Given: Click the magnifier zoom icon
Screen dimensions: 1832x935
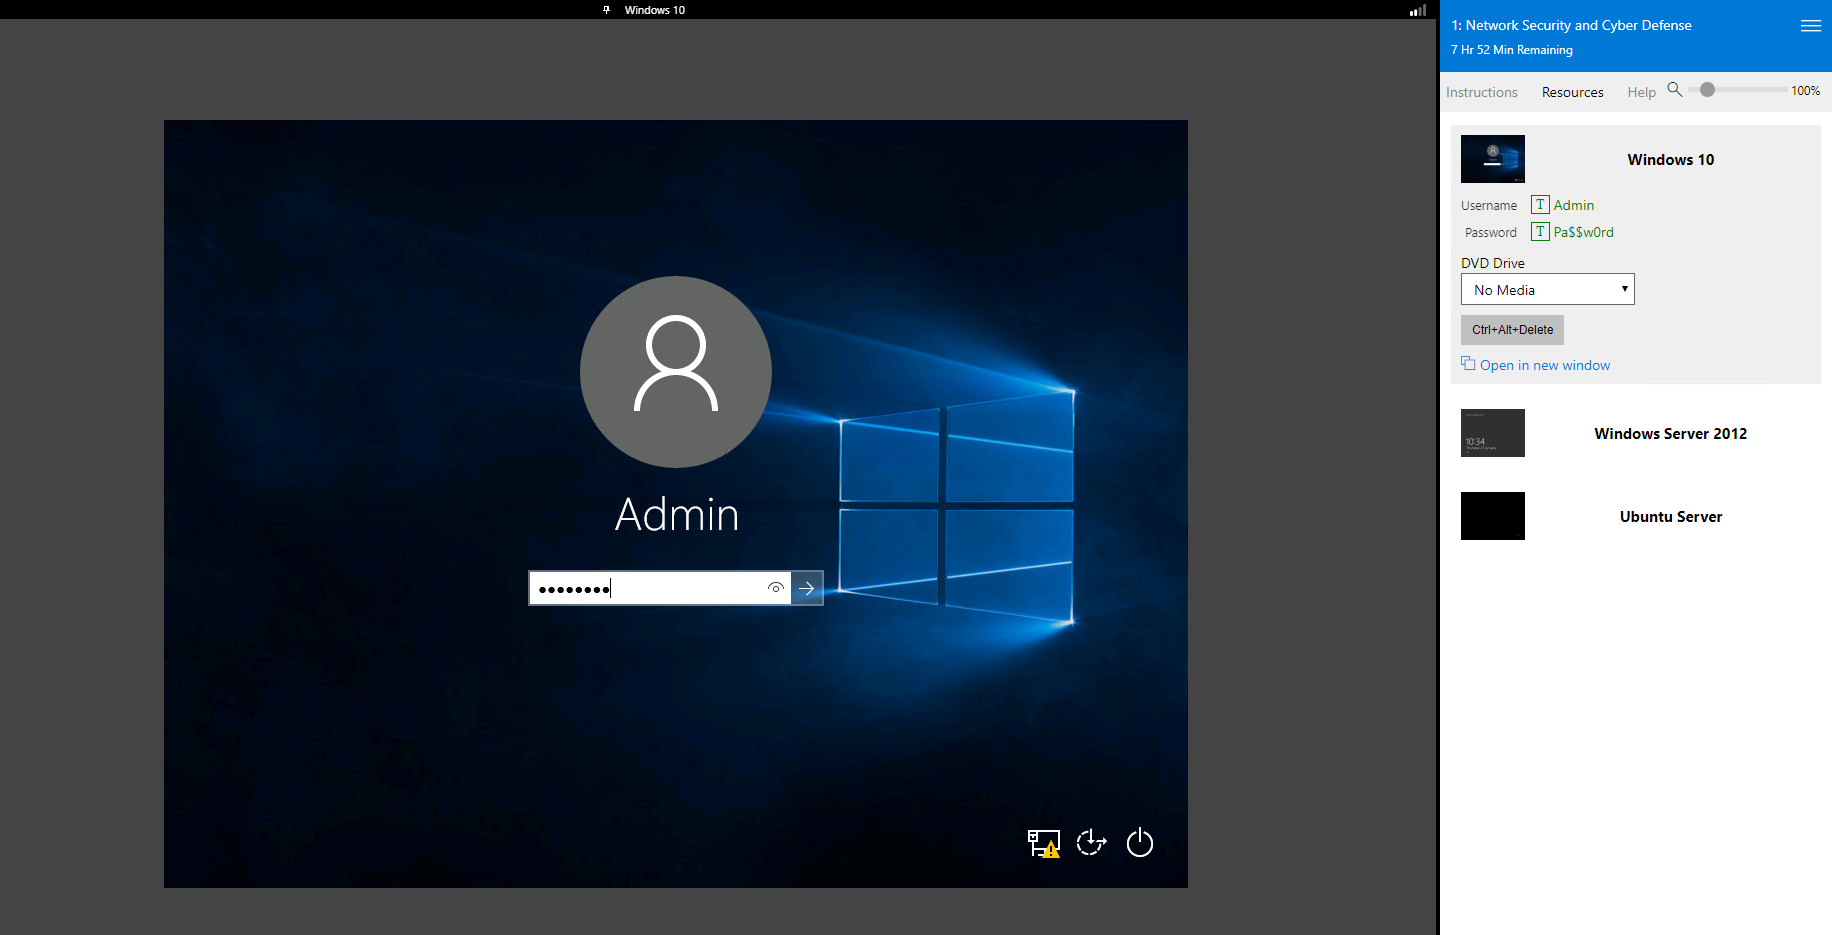Looking at the screenshot, I should click(x=1674, y=89).
